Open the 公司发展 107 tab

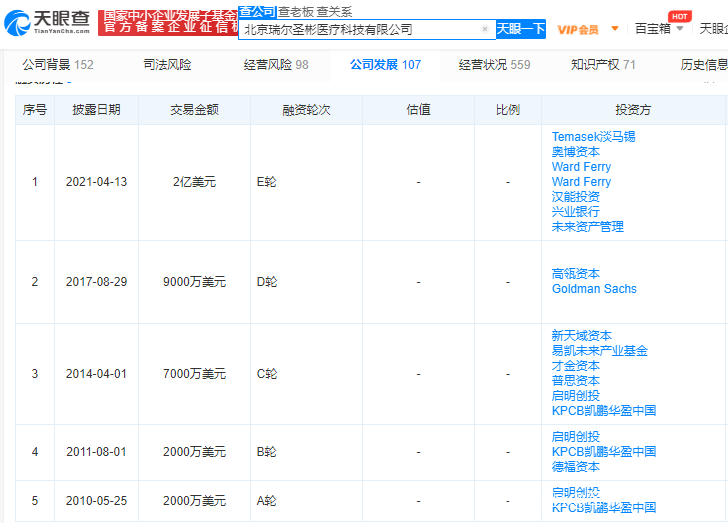385,65
